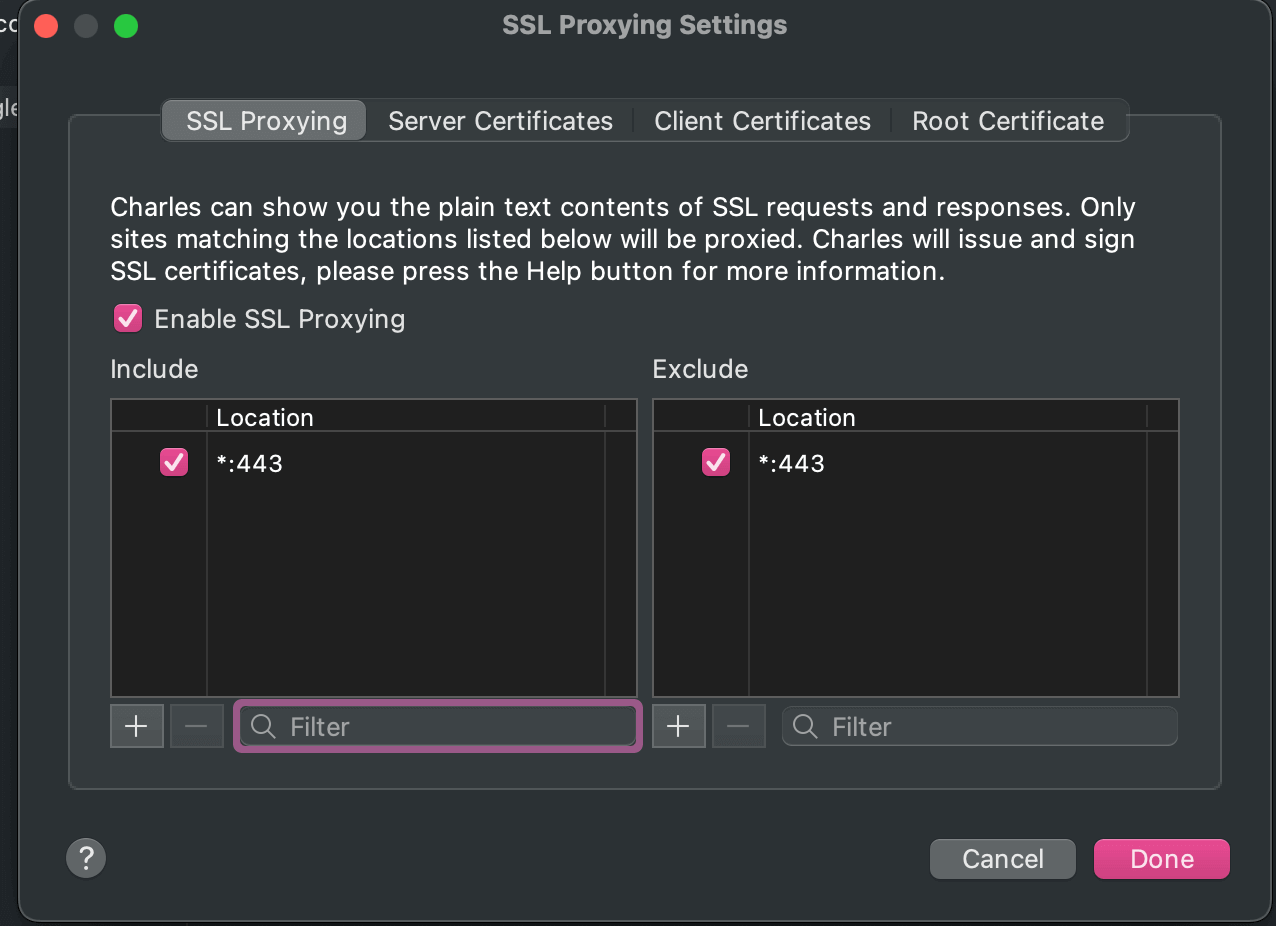1276x926 pixels.
Task: Sort Exclude list by Location header
Action: (948, 417)
